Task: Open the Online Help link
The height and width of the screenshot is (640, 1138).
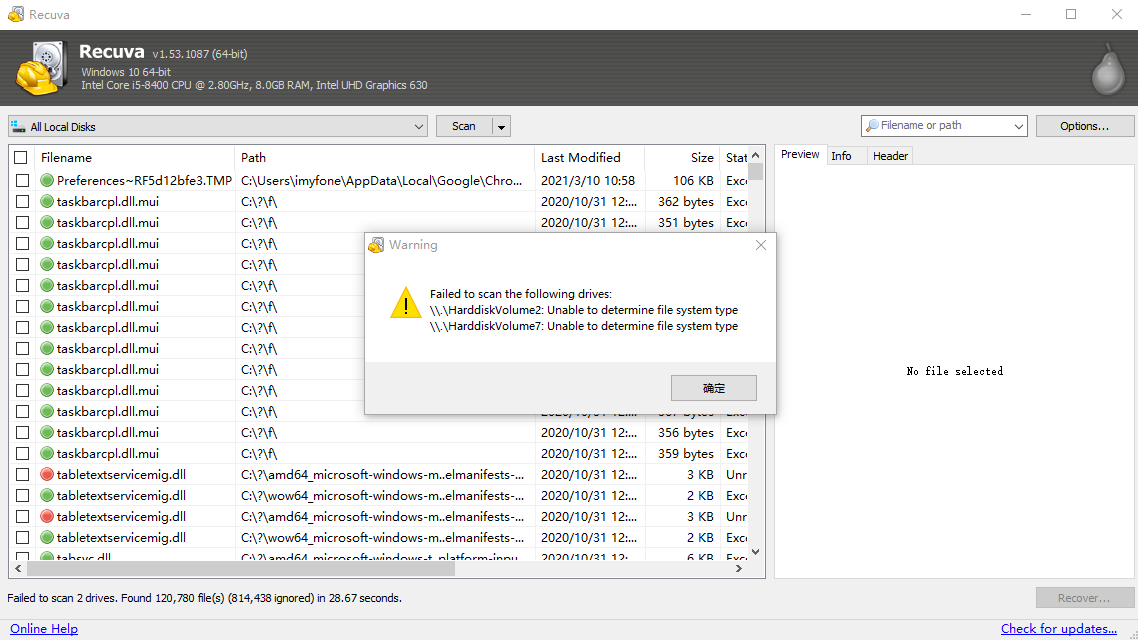Action: pos(44,629)
